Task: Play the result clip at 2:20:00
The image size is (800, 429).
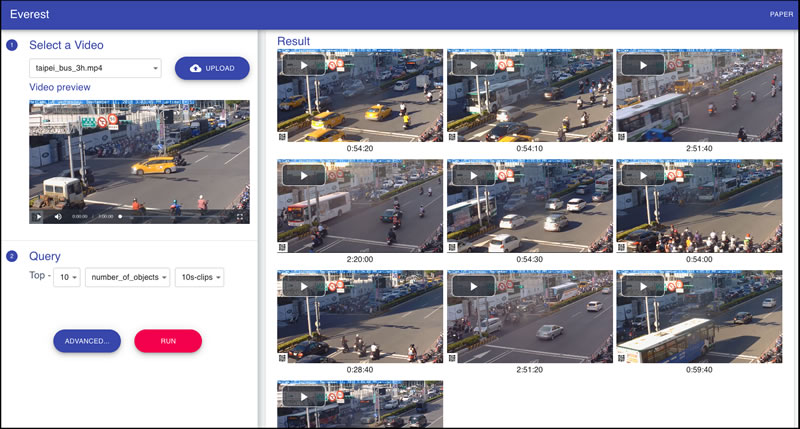Action: 303,176
